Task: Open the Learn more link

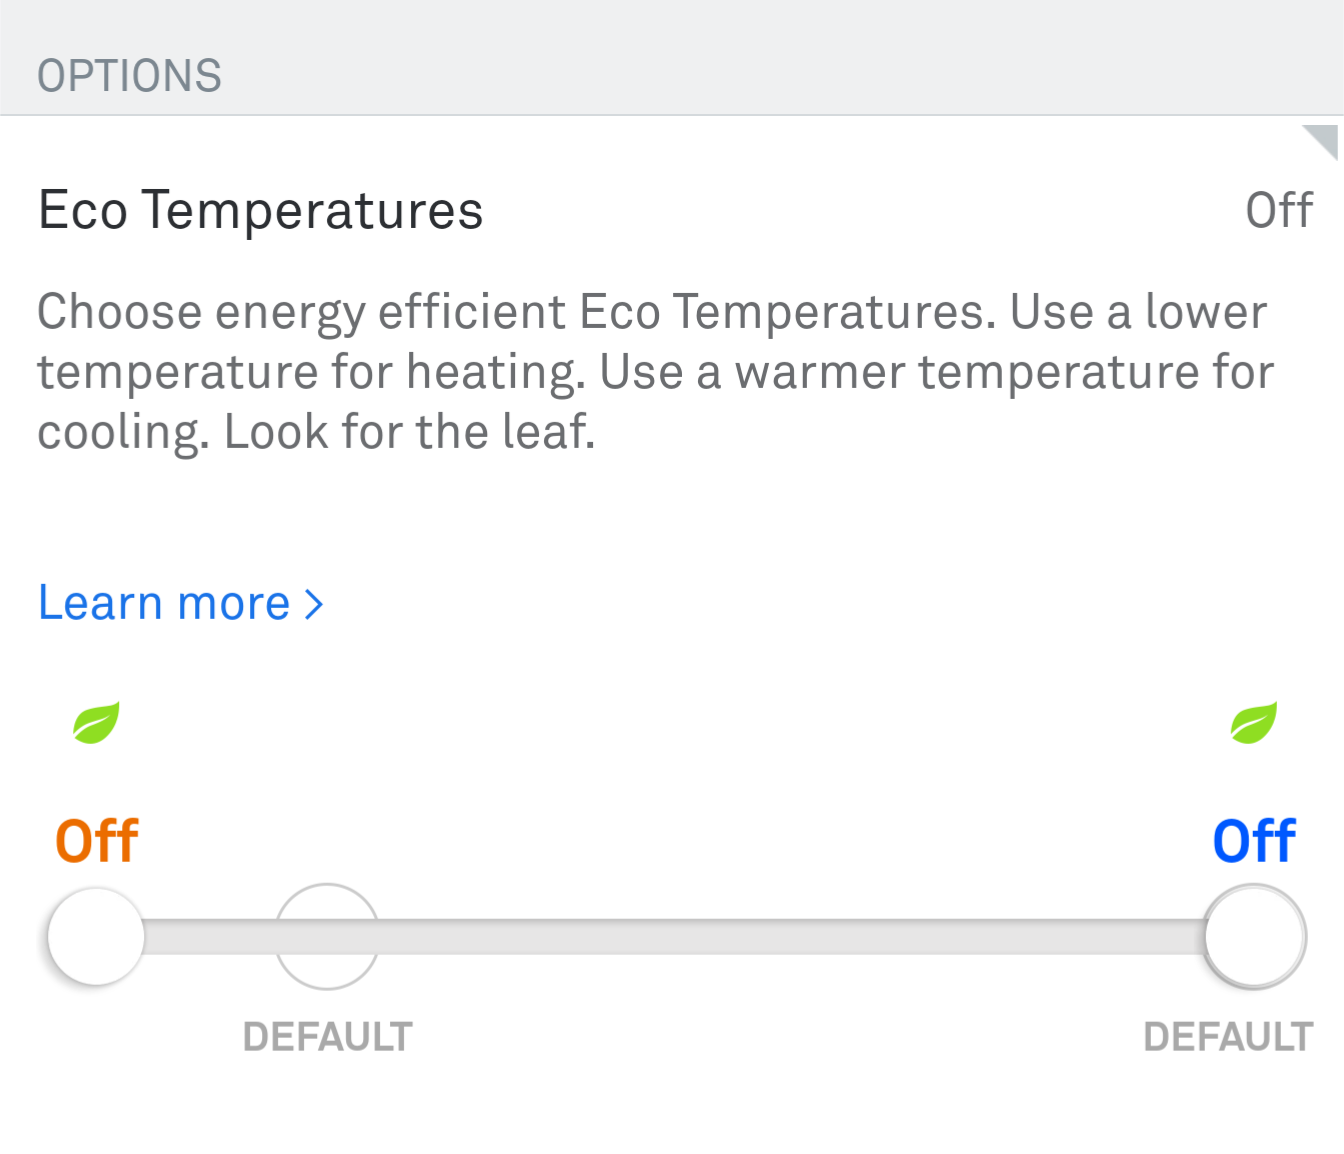Action: tap(164, 604)
